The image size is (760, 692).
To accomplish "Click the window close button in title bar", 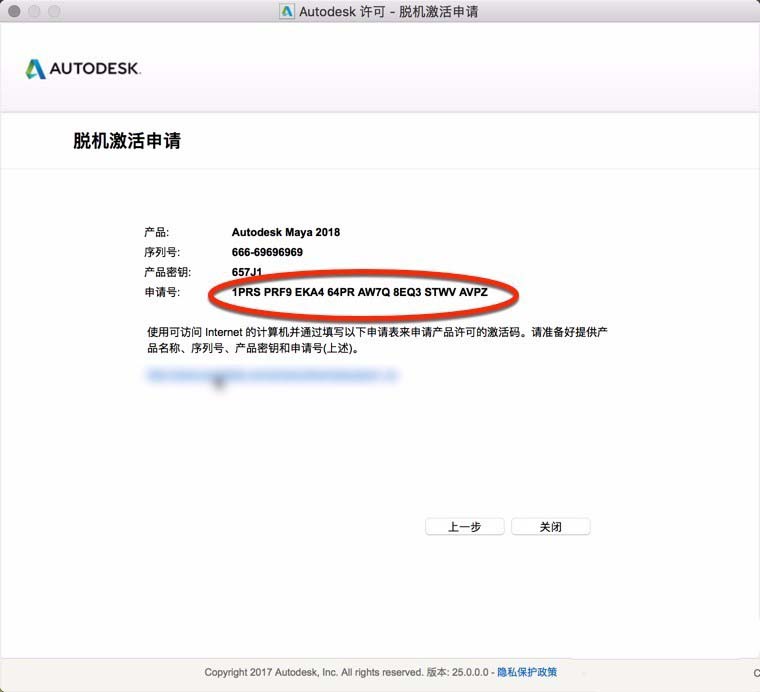I will [14, 11].
